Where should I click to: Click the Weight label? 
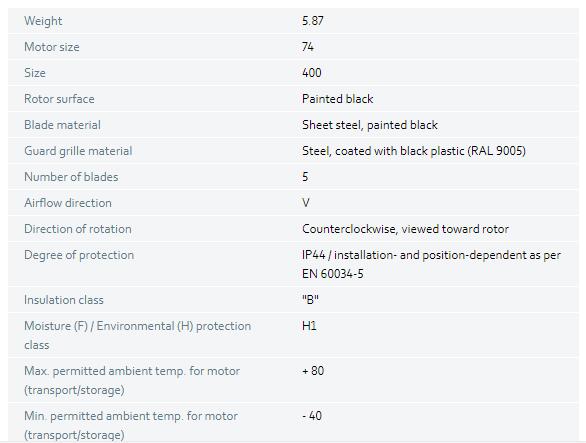pyautogui.click(x=43, y=21)
